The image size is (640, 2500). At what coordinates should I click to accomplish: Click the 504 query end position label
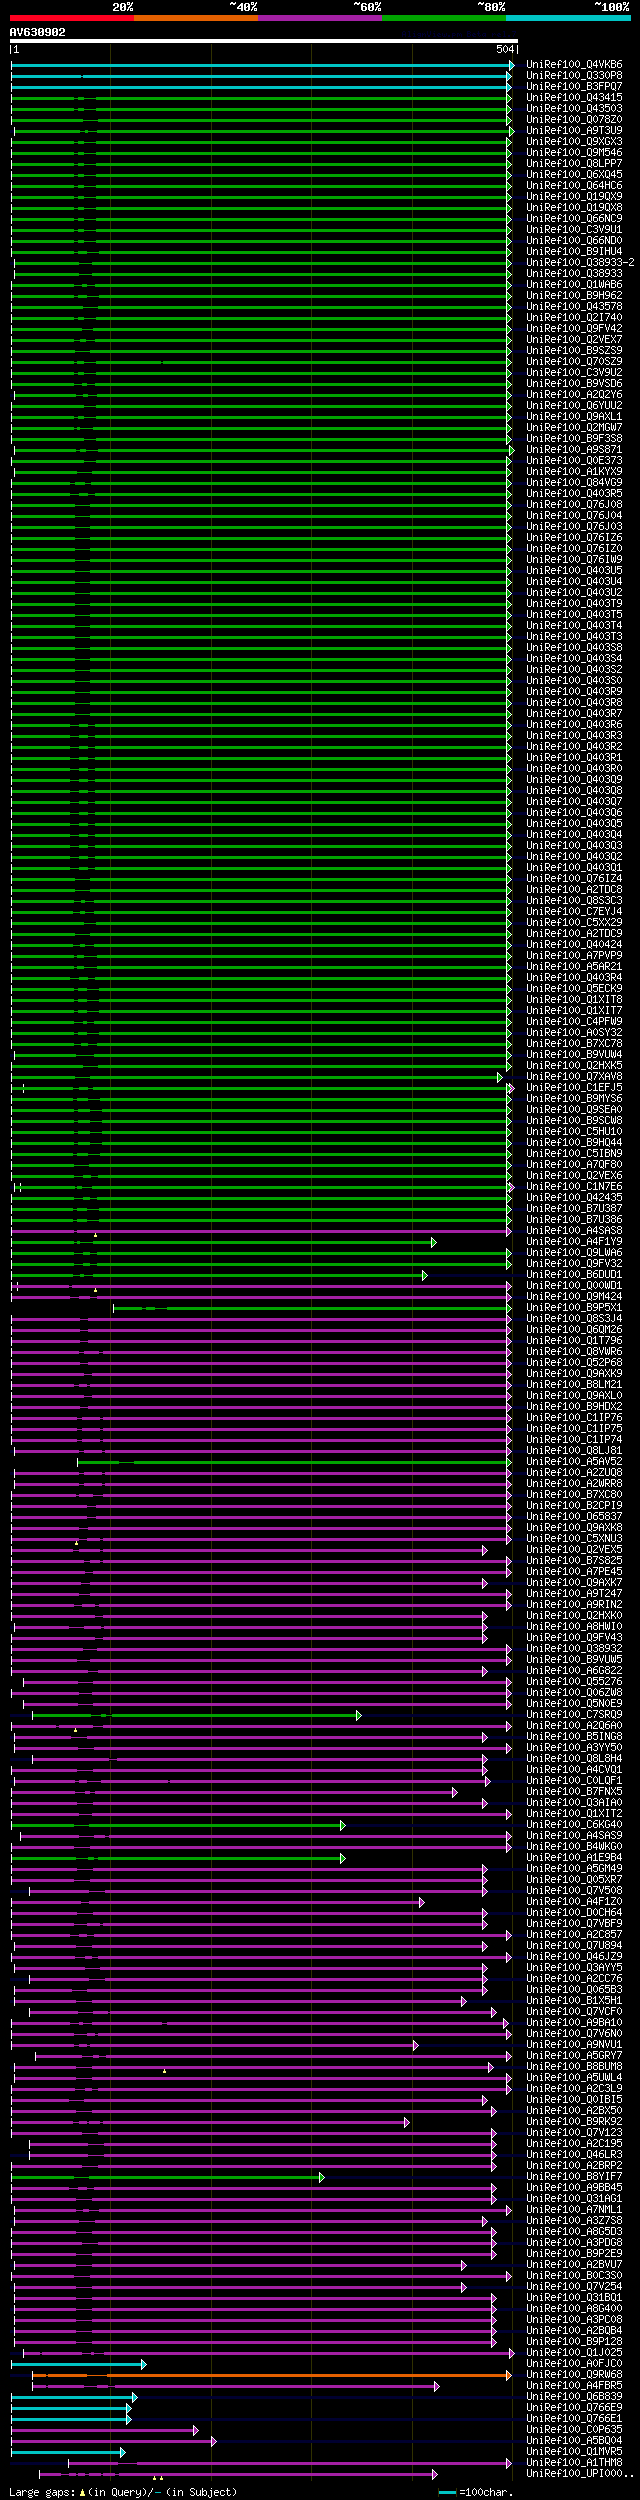pos(505,49)
